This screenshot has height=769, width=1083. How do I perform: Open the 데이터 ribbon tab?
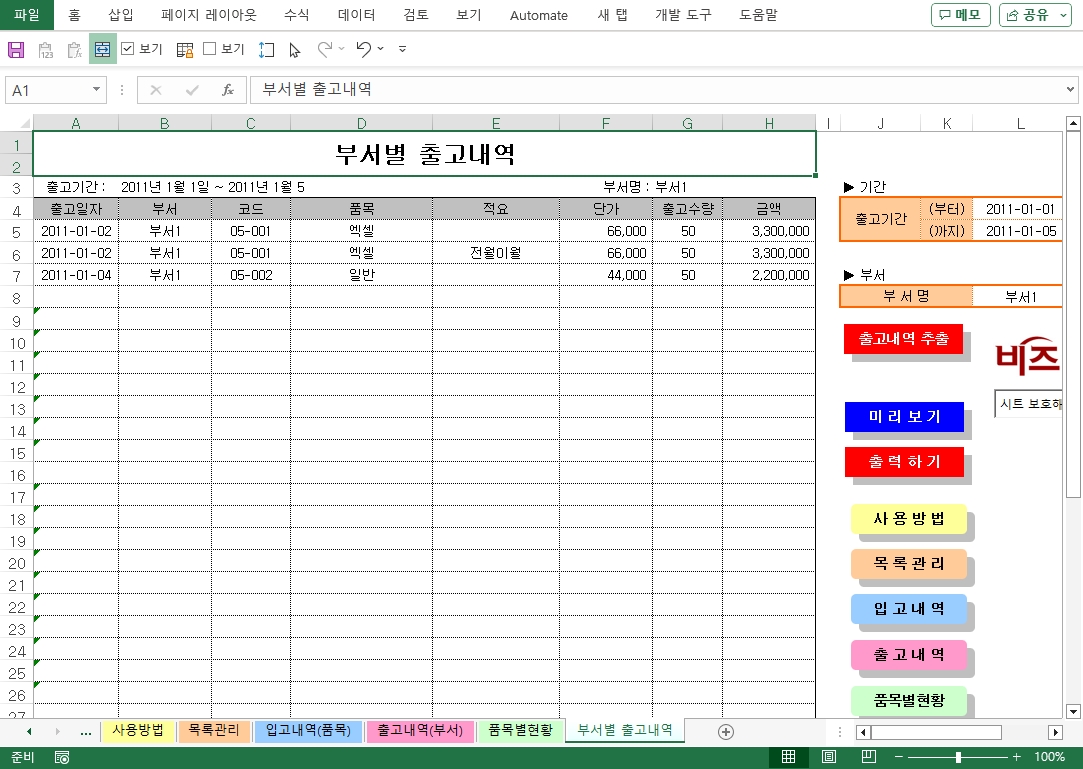point(357,15)
